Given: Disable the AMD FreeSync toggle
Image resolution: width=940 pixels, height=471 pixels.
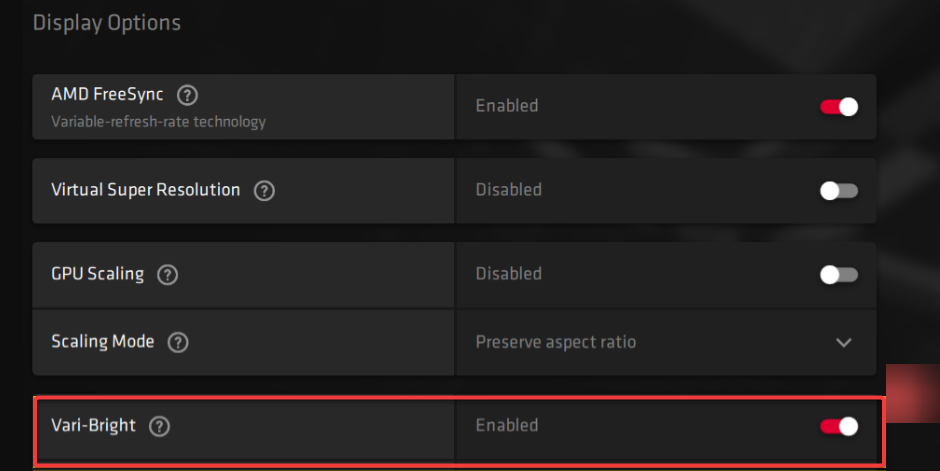Looking at the screenshot, I should point(839,107).
